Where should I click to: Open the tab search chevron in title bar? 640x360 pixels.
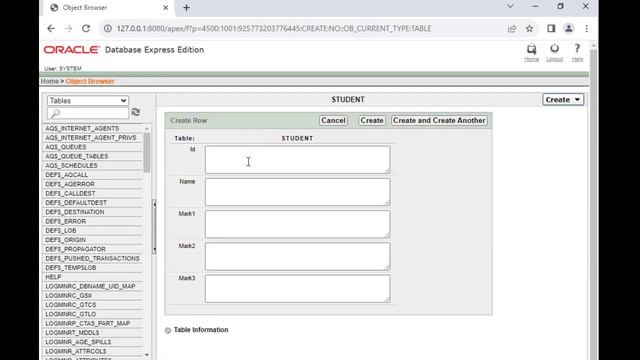pos(510,7)
